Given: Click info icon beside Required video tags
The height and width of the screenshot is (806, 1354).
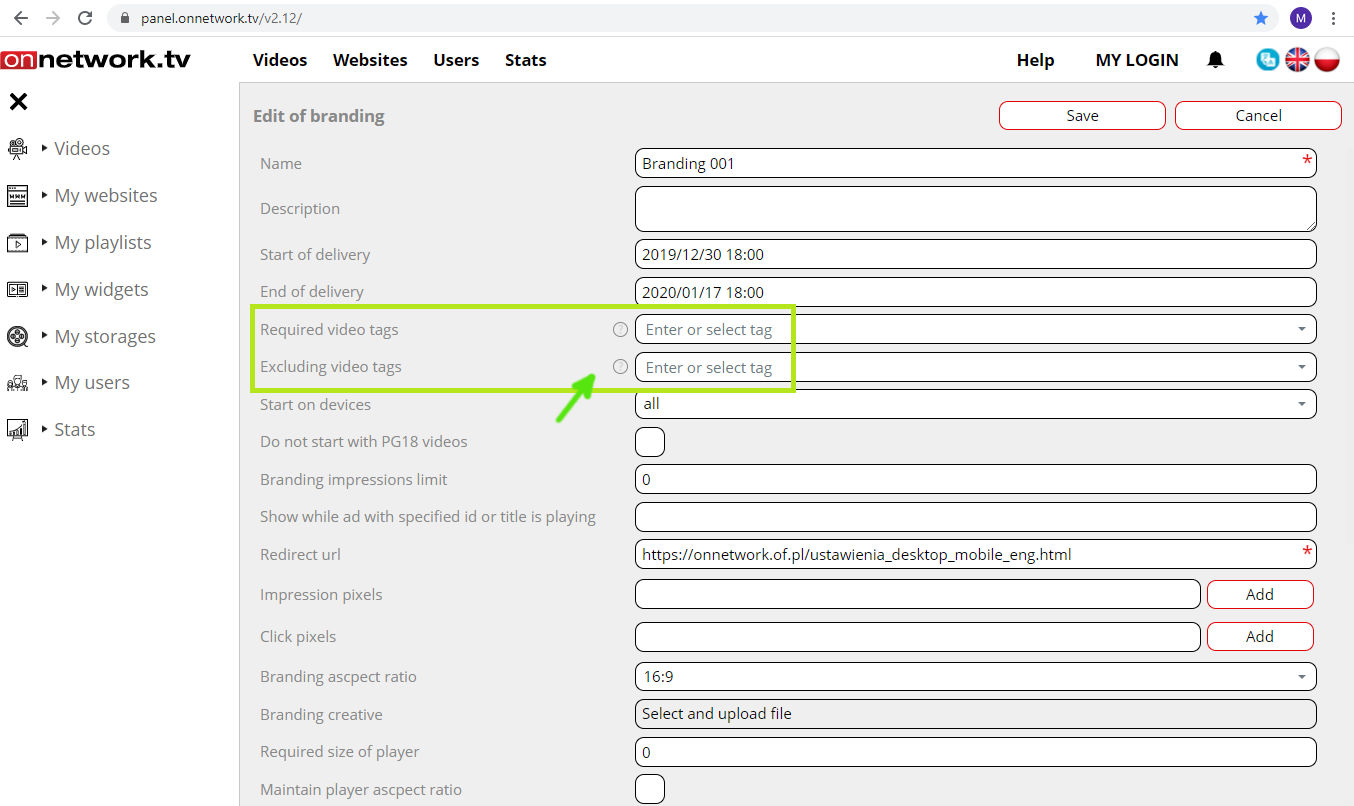Looking at the screenshot, I should pos(620,329).
